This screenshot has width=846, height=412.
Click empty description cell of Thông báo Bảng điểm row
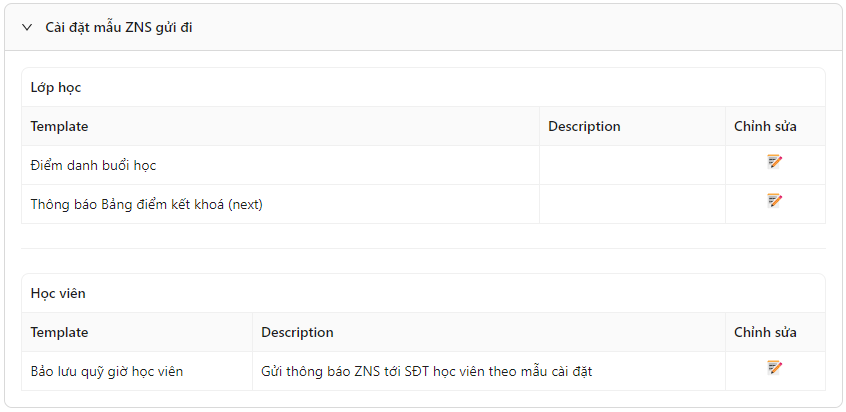pyautogui.click(x=632, y=204)
